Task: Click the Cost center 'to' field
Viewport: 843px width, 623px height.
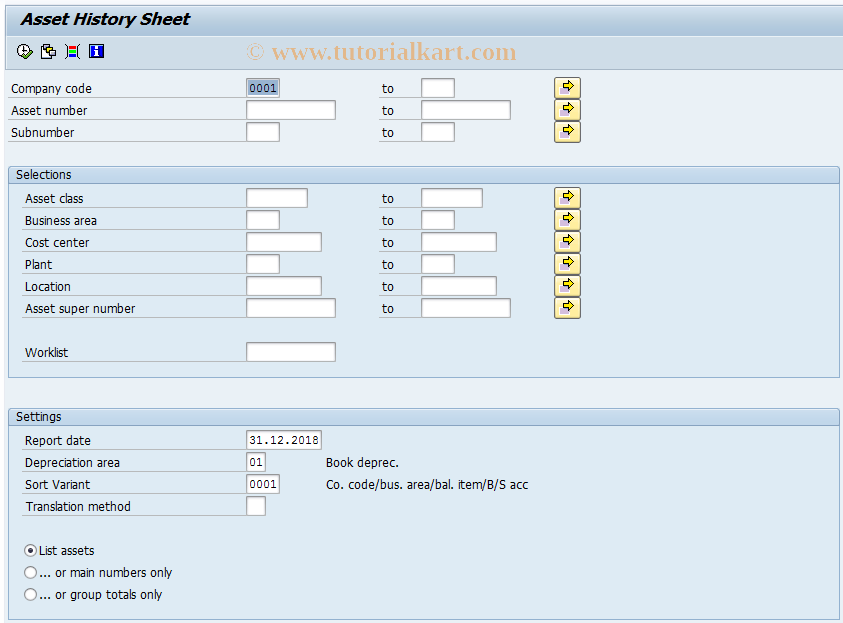Action: pos(459,242)
